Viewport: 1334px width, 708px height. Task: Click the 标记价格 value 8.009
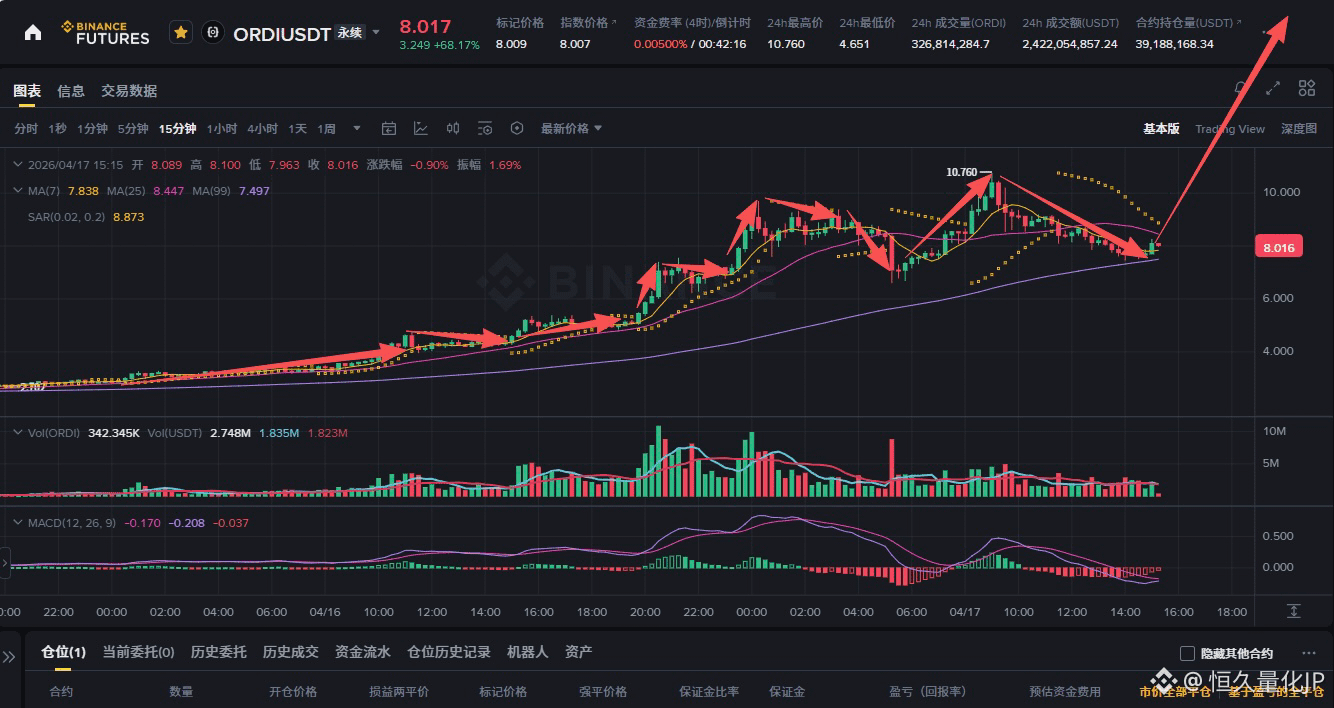coord(512,44)
